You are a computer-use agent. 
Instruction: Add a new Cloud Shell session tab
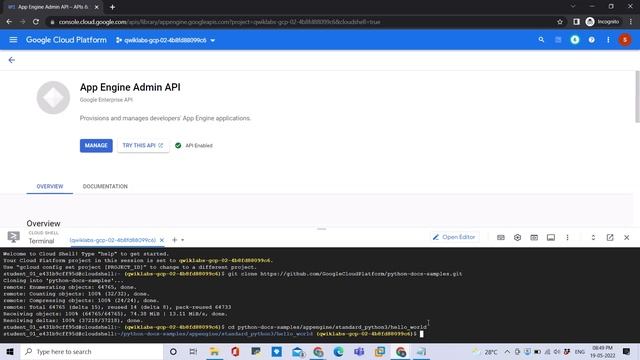174,240
